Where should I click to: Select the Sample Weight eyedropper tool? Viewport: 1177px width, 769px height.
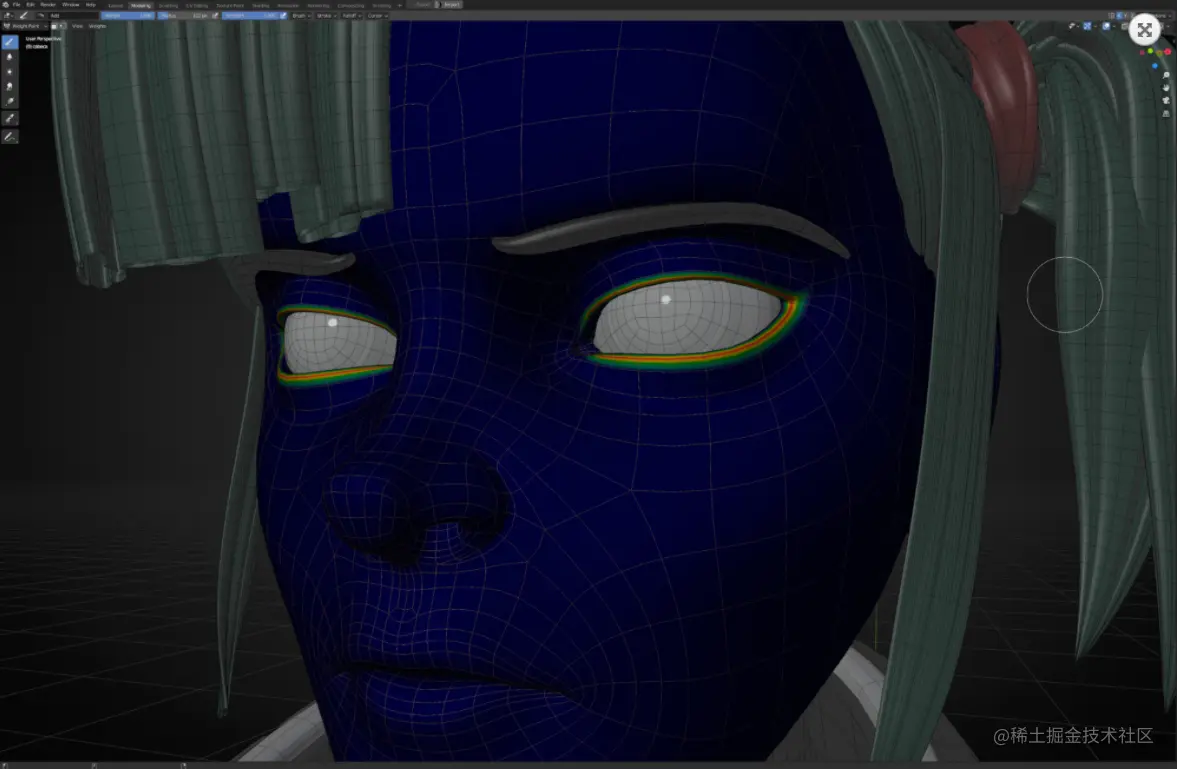coord(10,119)
